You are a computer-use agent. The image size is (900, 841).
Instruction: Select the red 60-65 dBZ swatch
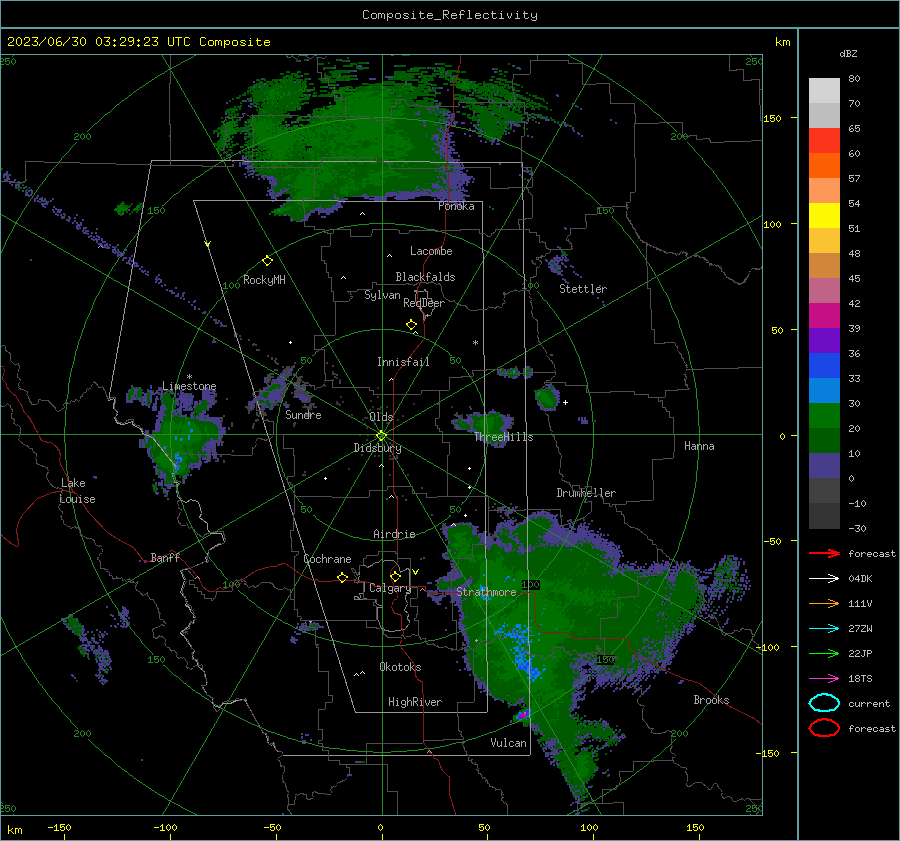[x=824, y=141]
